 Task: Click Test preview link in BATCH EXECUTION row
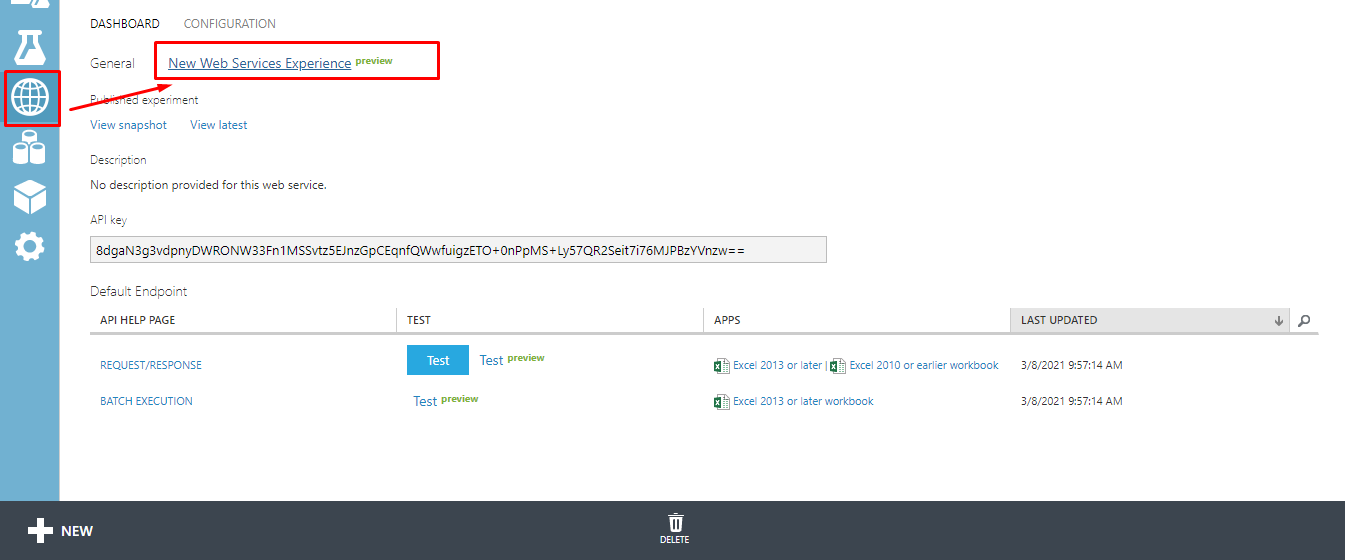pos(446,401)
